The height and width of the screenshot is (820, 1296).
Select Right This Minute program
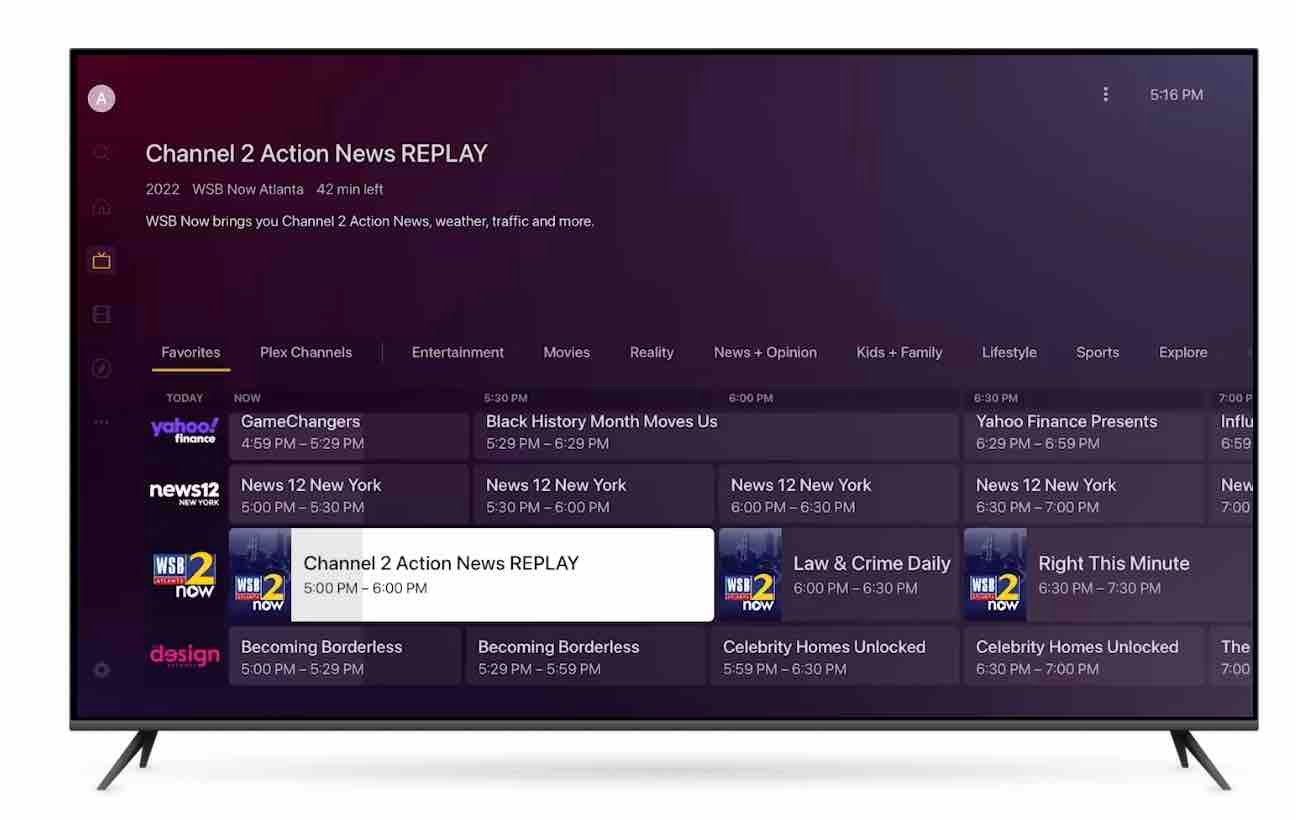click(1108, 575)
